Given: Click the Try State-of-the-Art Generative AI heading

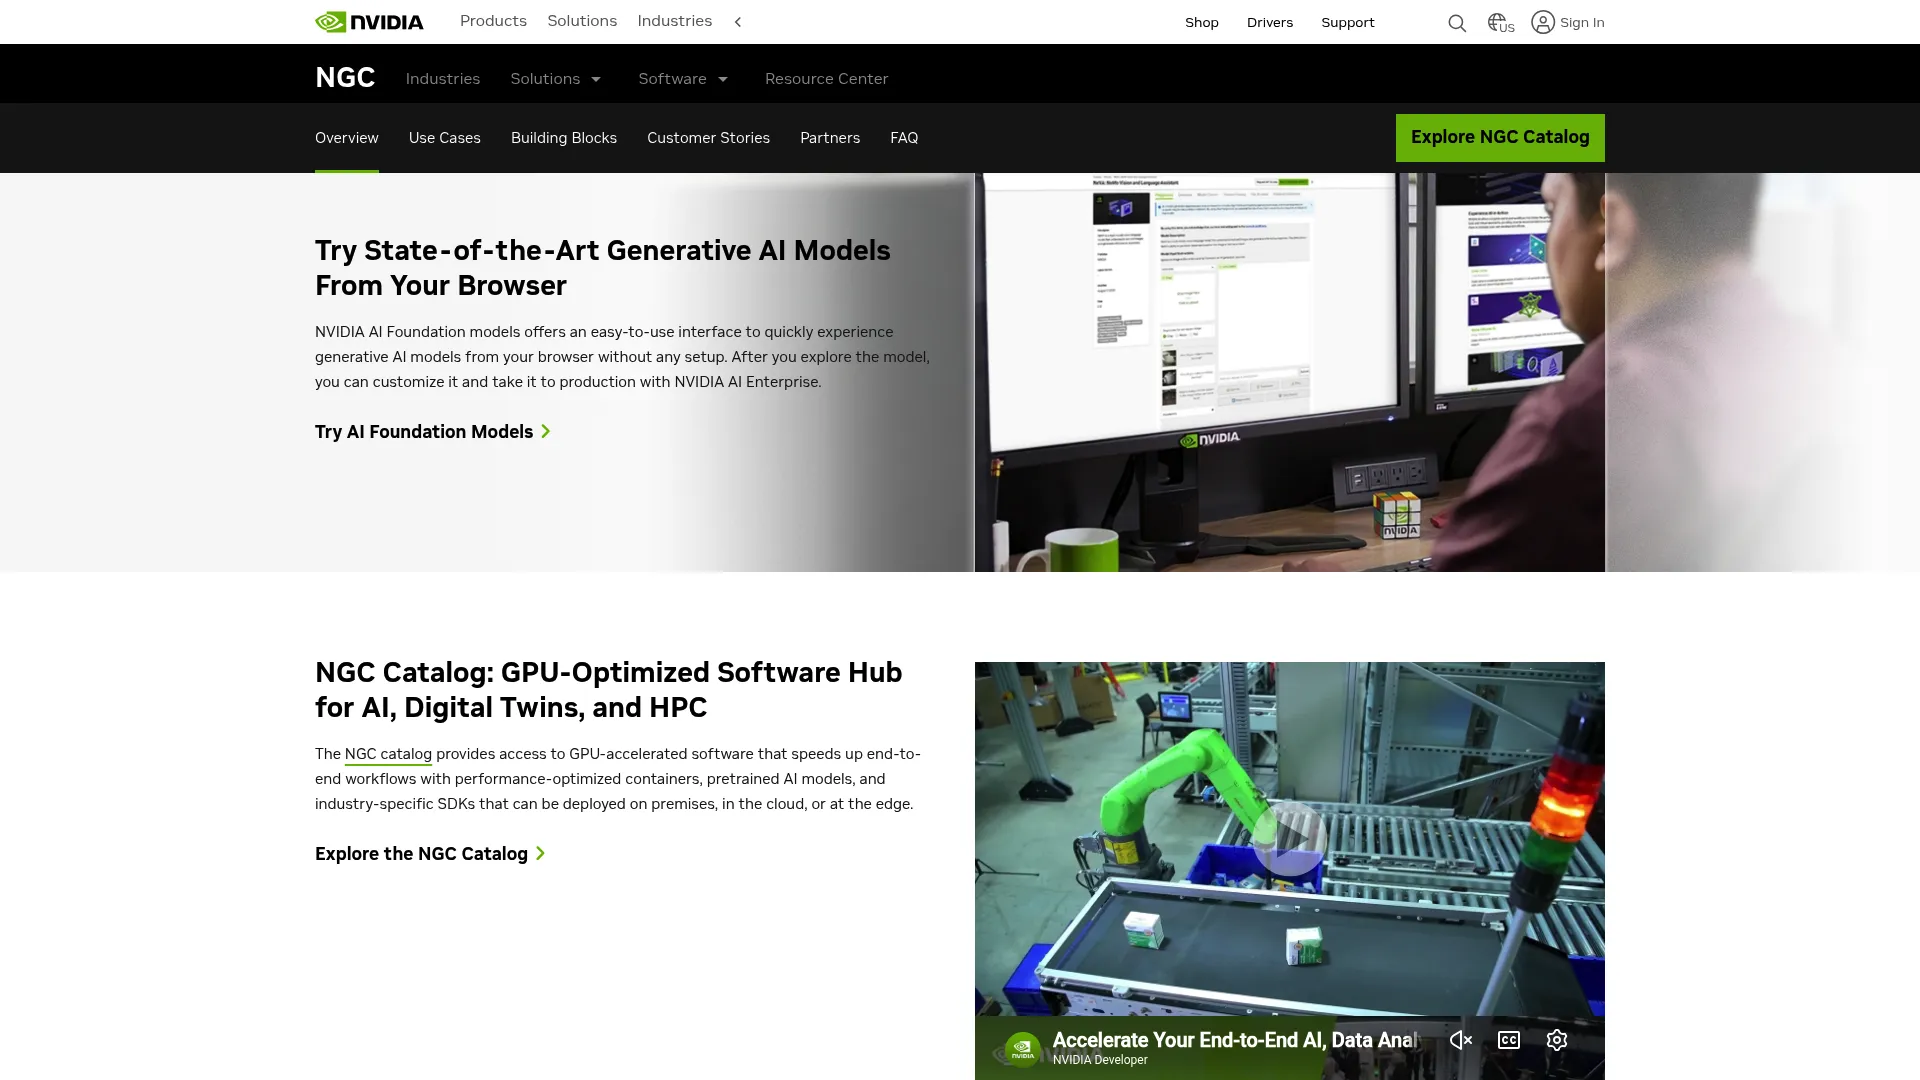Looking at the screenshot, I should tap(603, 268).
